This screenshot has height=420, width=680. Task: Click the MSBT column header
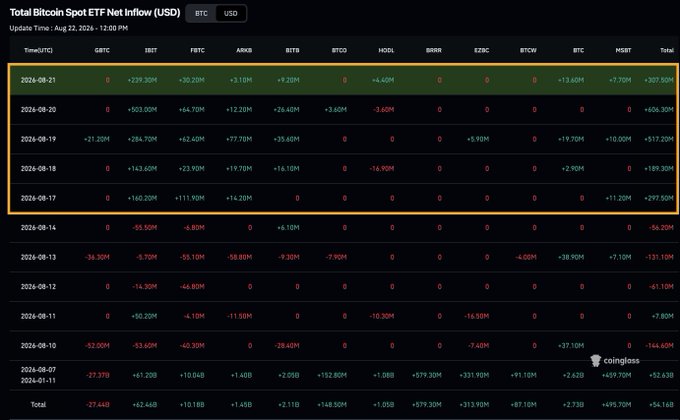pyautogui.click(x=623, y=50)
